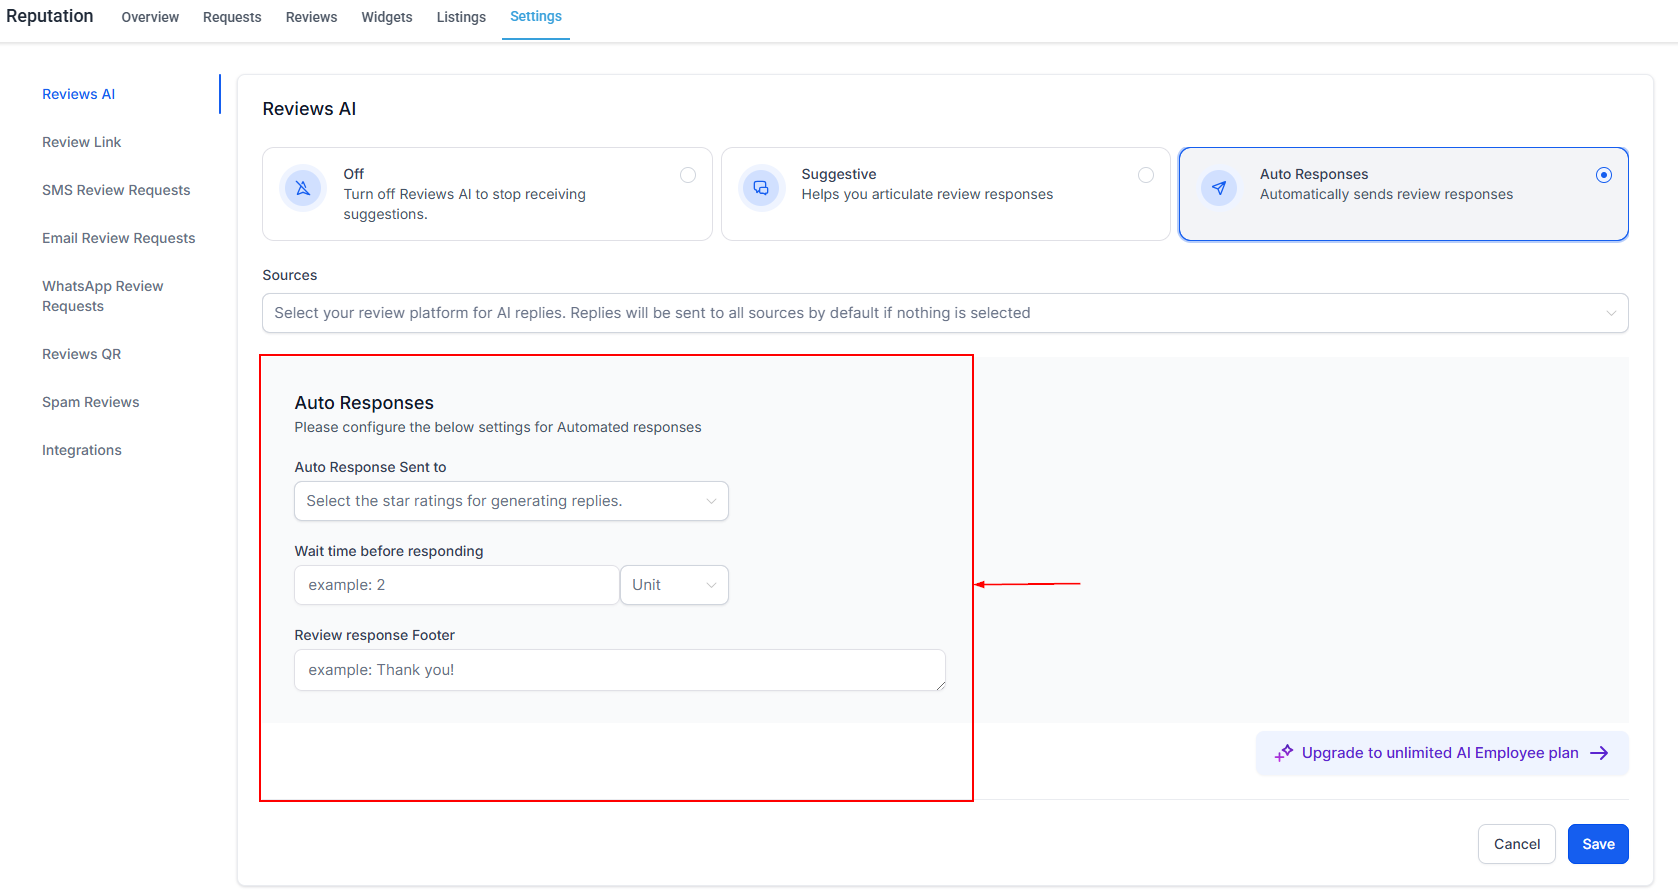Click the 'Auto Responses' section heading
Viewport: 1678px width, 896px height.
coord(364,403)
